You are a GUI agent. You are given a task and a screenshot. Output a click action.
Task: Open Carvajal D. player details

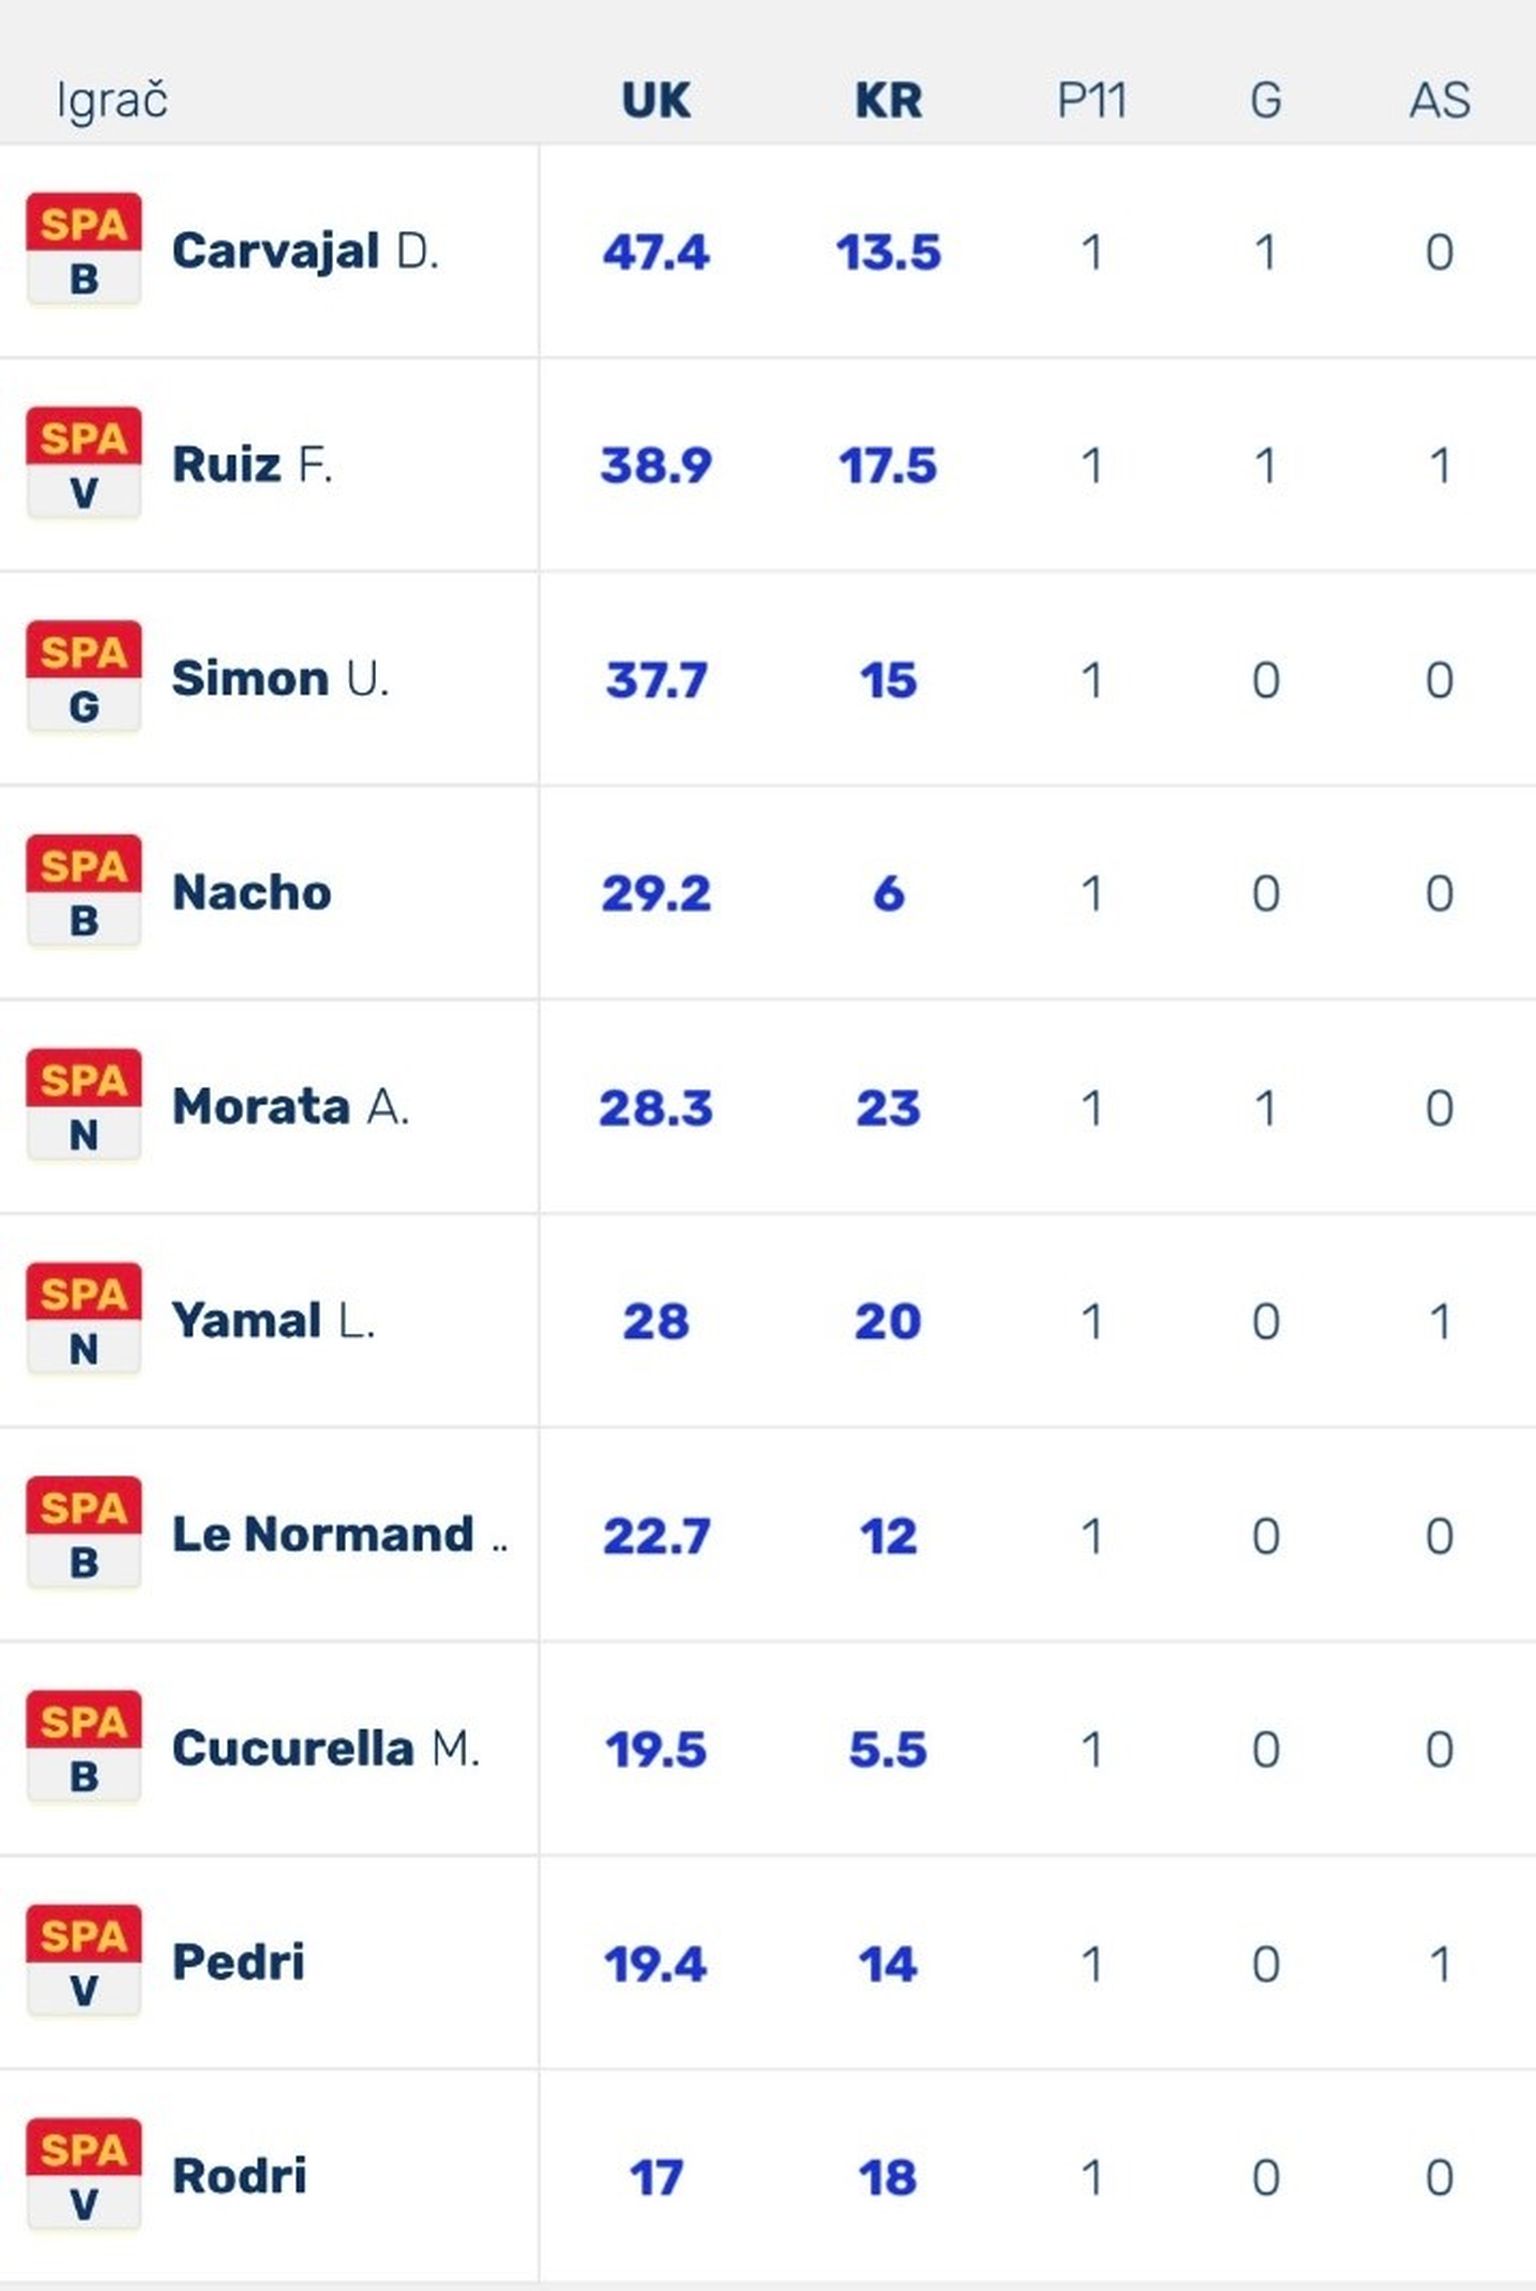(x=305, y=250)
